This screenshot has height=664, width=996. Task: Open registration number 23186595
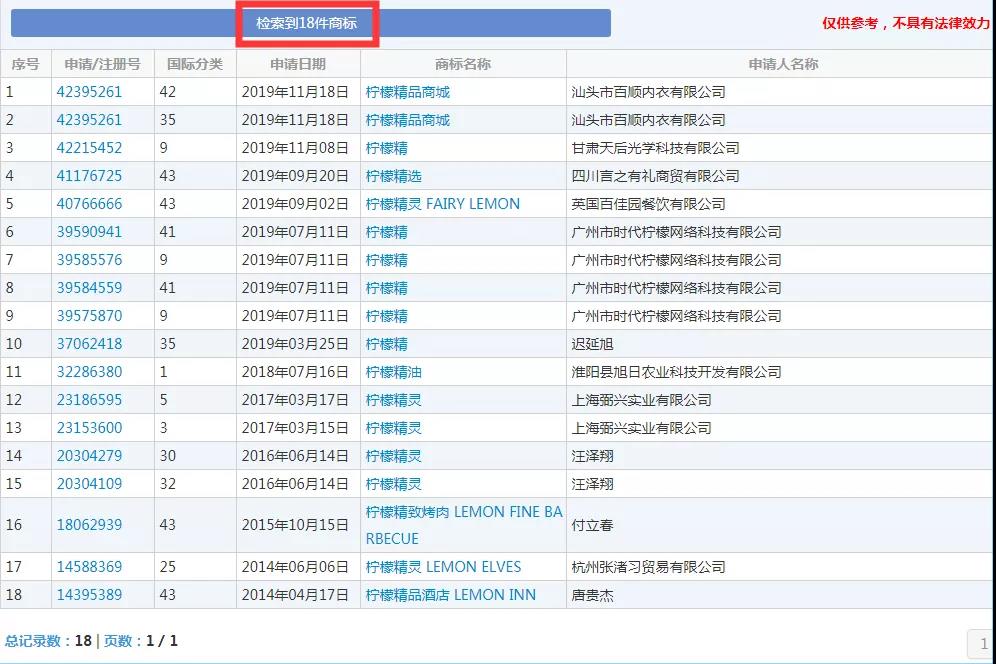point(89,400)
